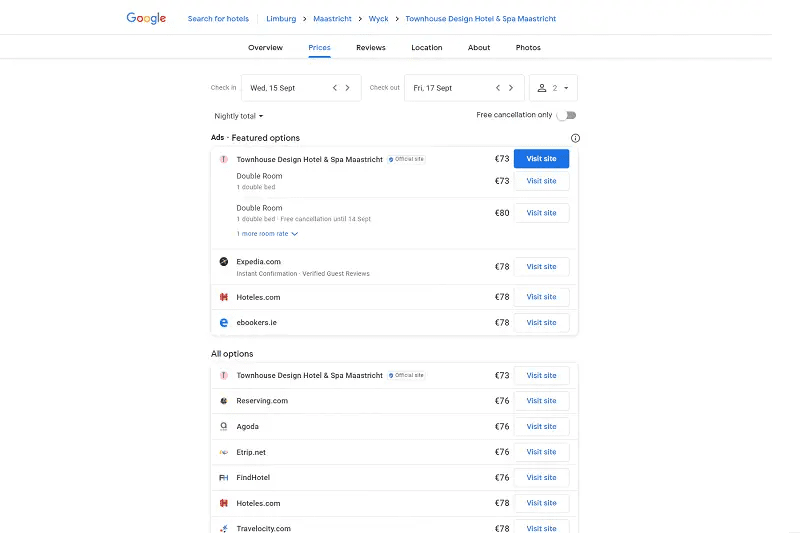Go to next check-in date
This screenshot has width=800, height=533.
pyautogui.click(x=348, y=88)
